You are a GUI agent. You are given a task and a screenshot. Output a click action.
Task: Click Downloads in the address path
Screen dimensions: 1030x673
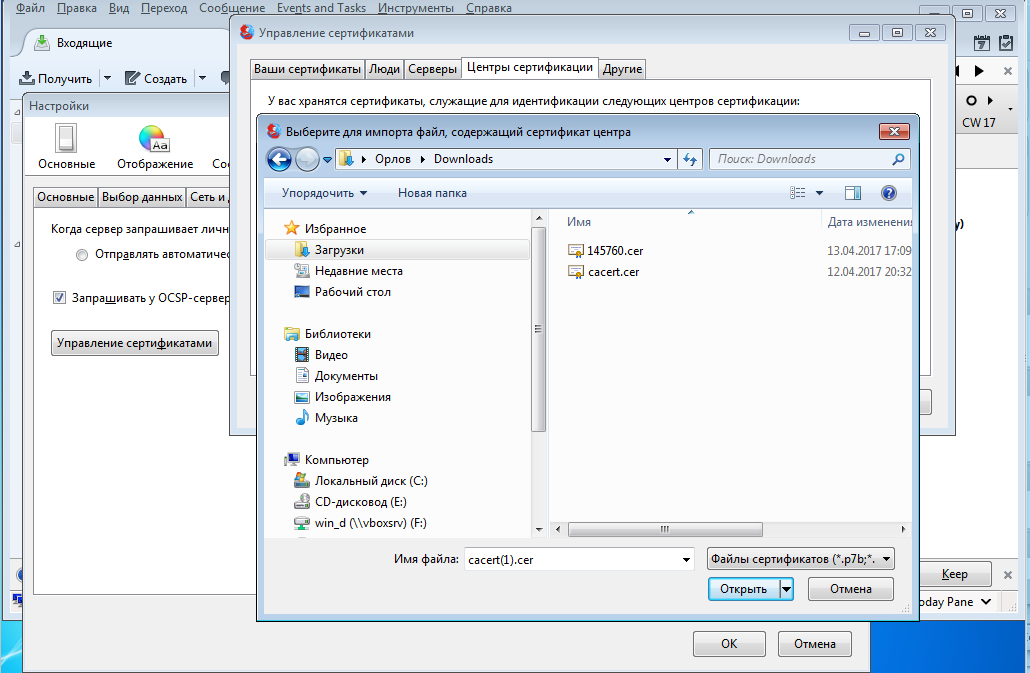[x=463, y=159]
